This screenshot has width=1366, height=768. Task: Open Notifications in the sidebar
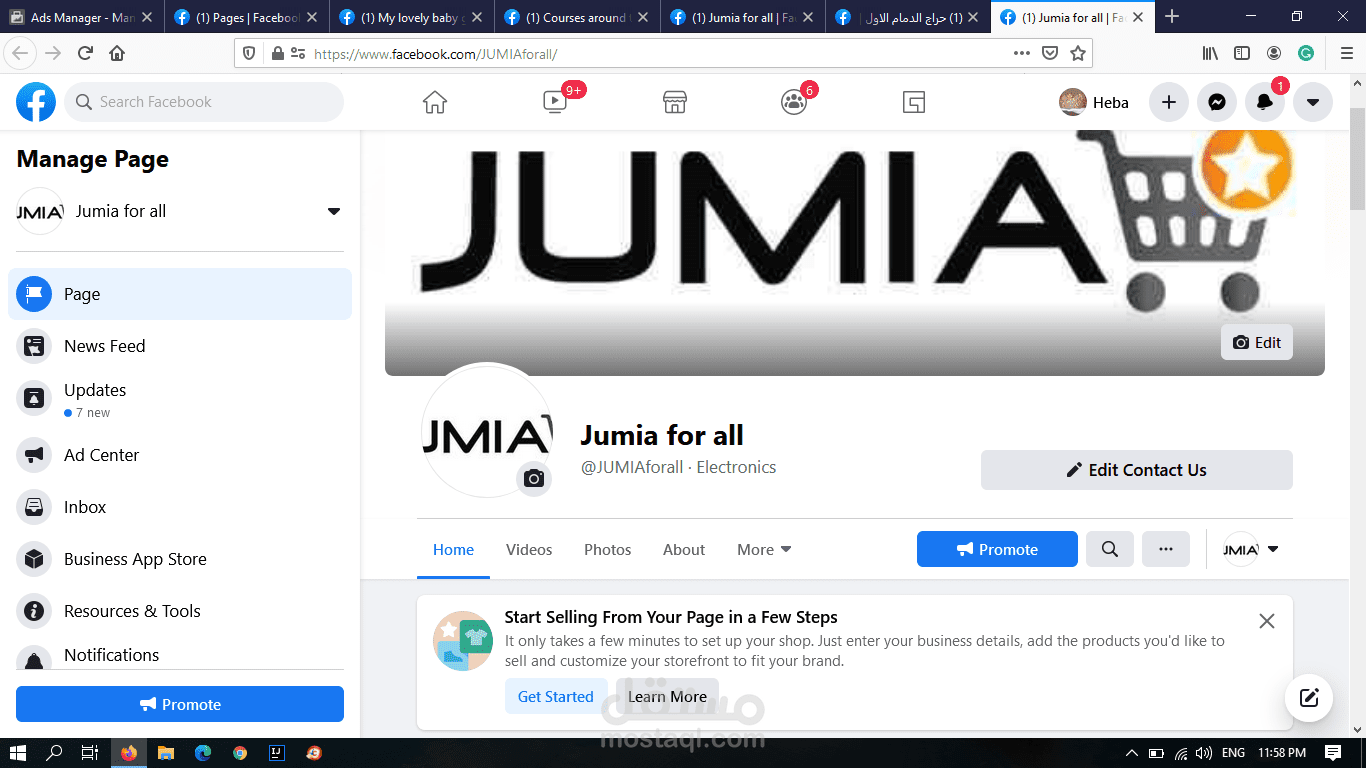(180, 655)
